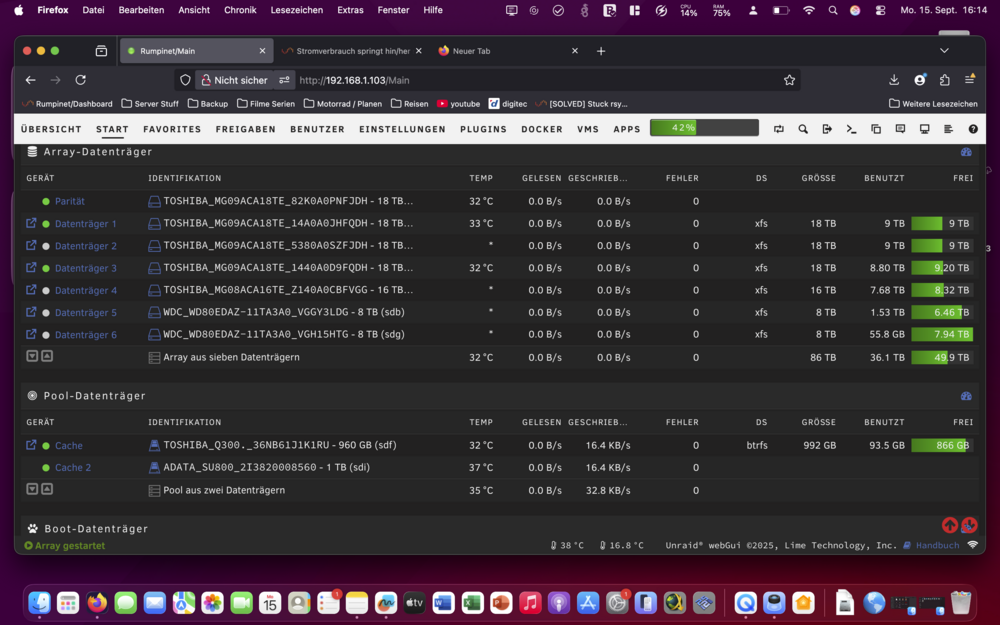Open the Calendar app in the Dock

click(270, 602)
